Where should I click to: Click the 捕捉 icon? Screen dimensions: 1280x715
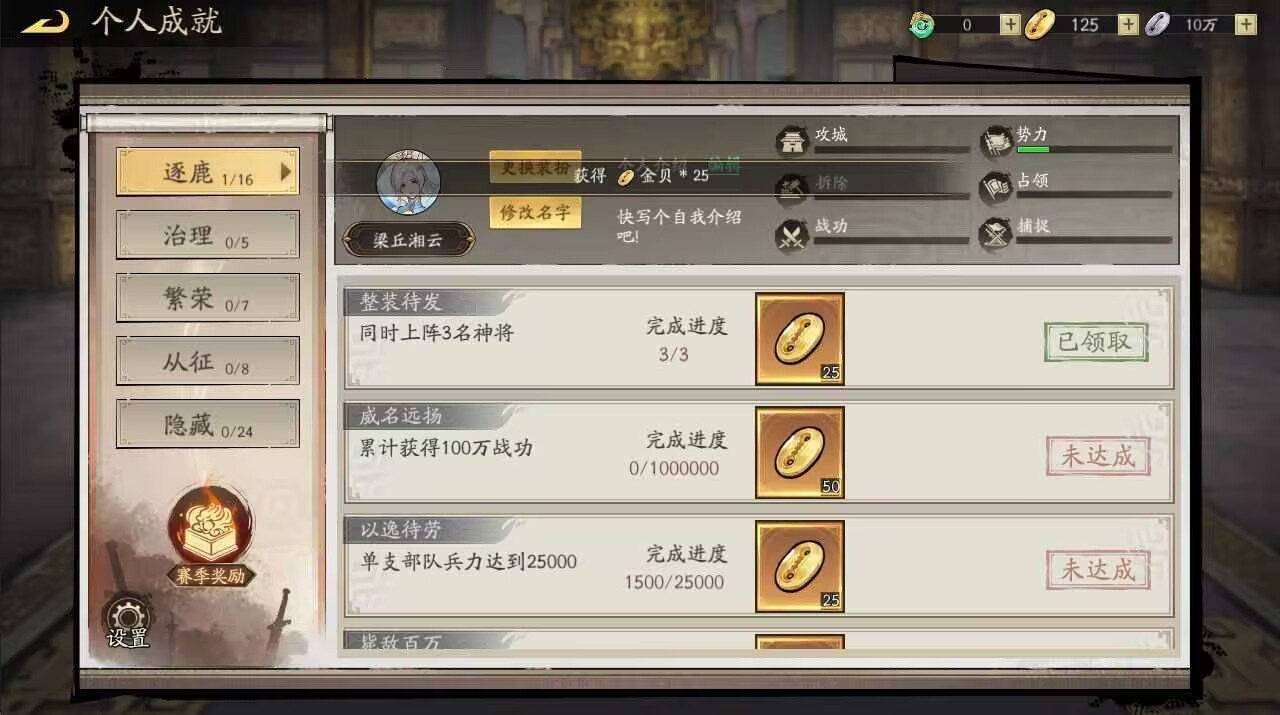(x=996, y=235)
